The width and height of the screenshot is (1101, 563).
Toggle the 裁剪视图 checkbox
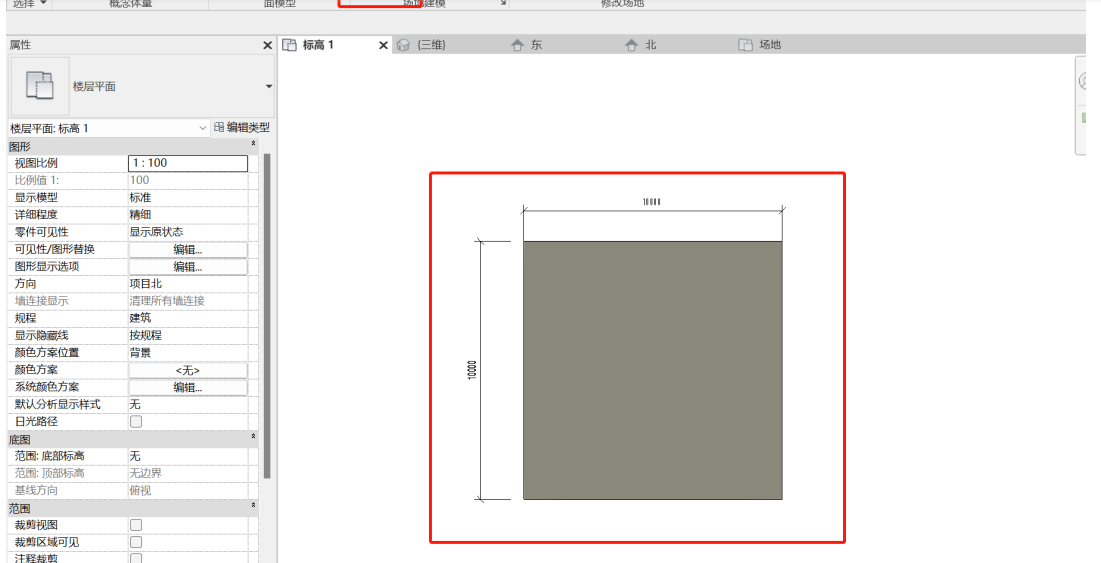(x=136, y=525)
